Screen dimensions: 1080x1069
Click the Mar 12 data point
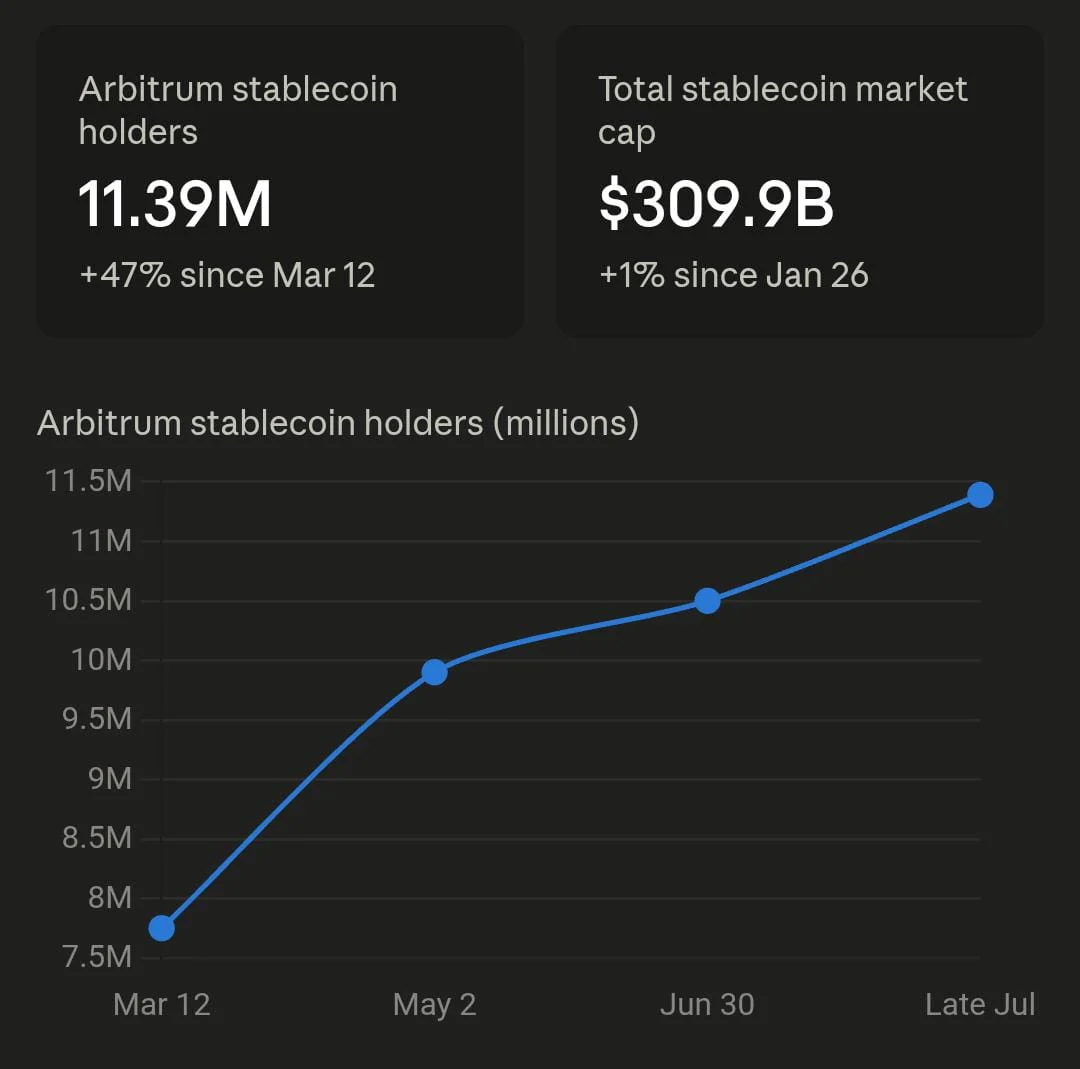(162, 928)
